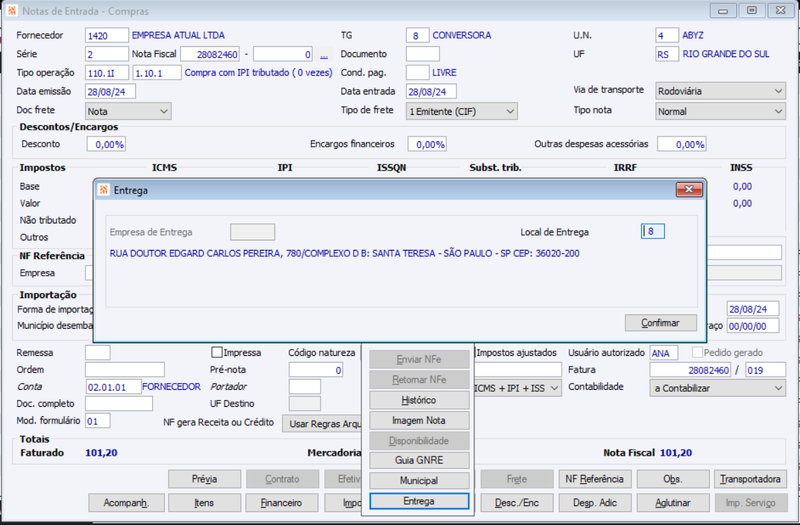800x525 pixels.
Task: Click the Desc./Enc button
Action: [x=517, y=503]
